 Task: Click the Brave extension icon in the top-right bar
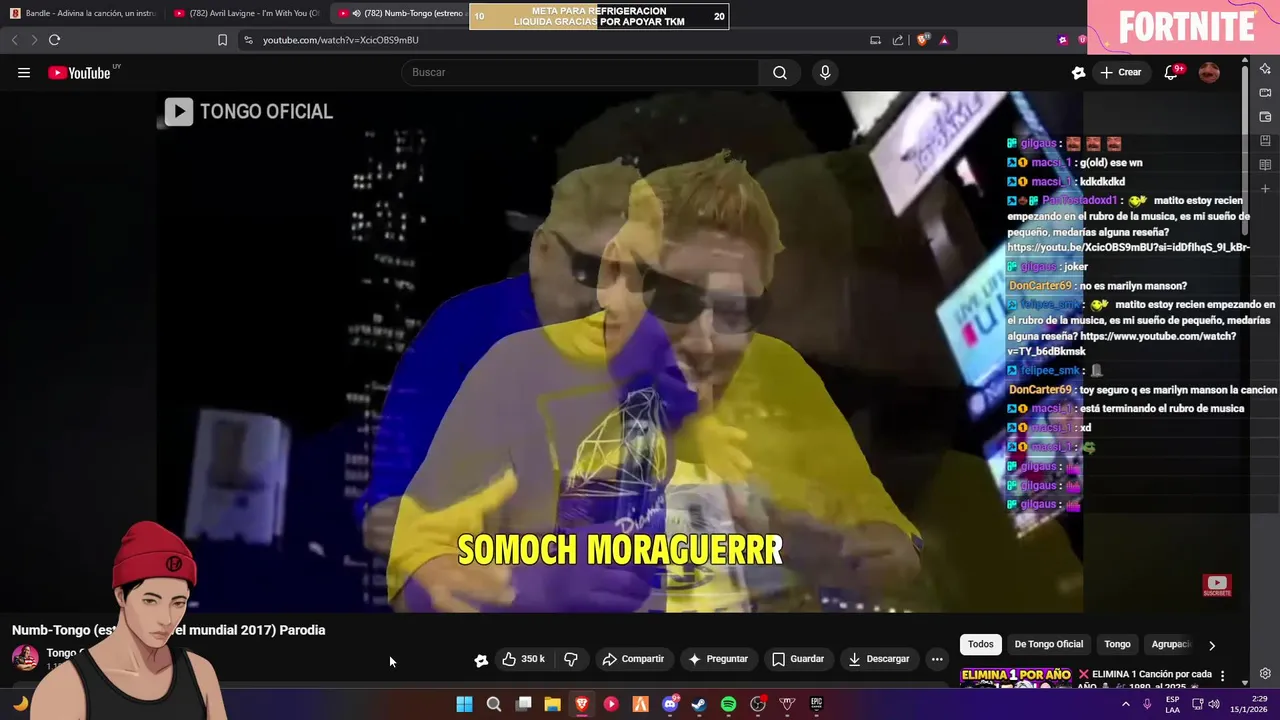point(1062,40)
